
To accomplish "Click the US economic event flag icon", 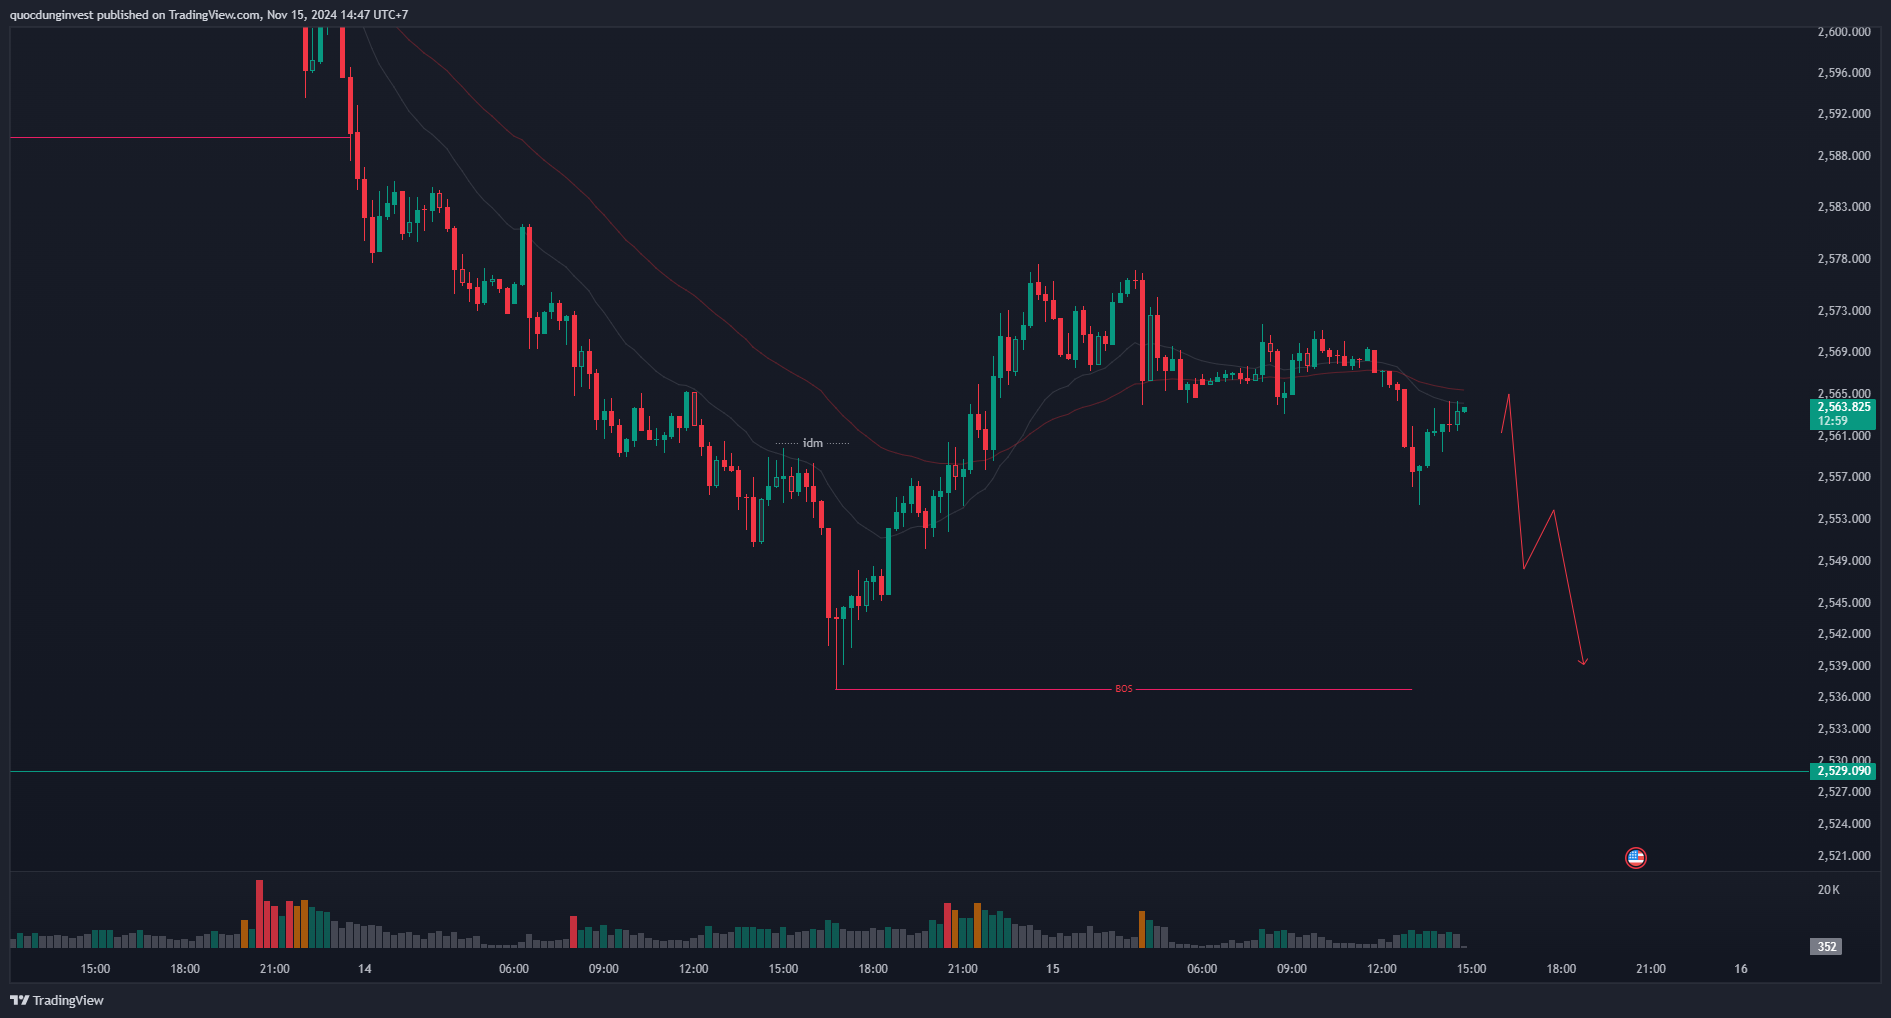I will pos(1635,858).
